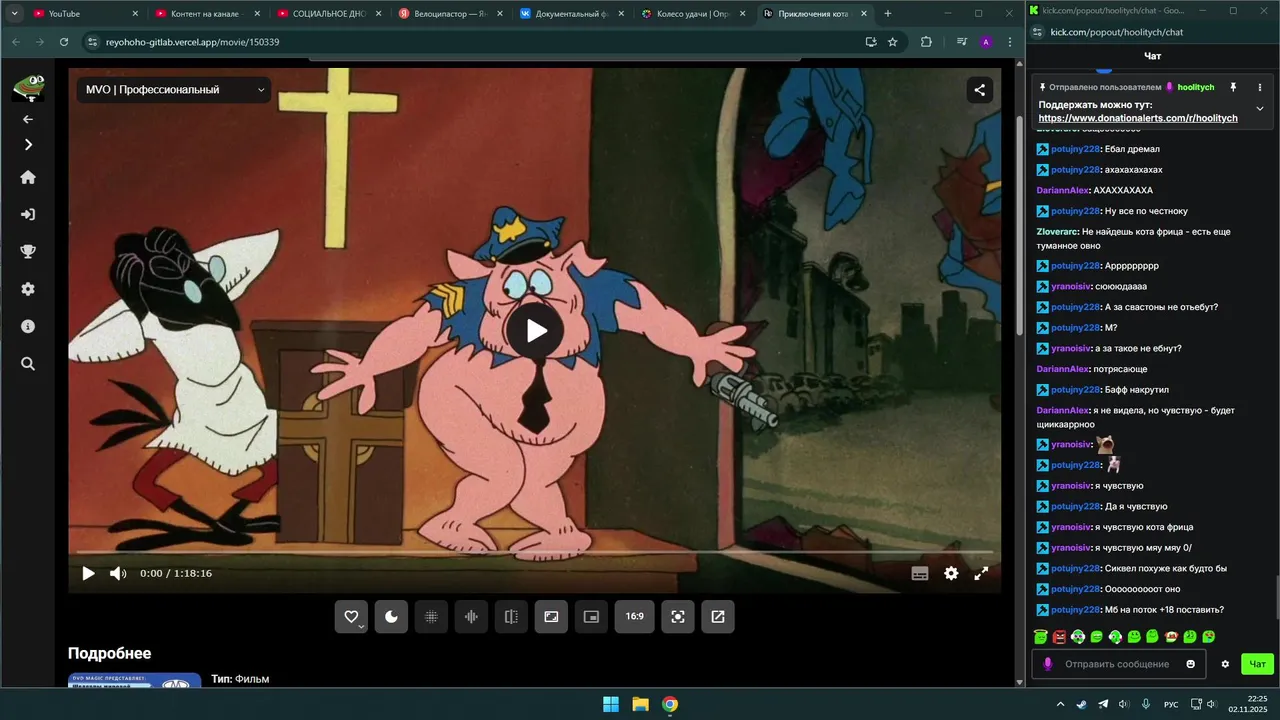Open chat settings gear in Kick window
This screenshot has height=720, width=1280.
1225,664
